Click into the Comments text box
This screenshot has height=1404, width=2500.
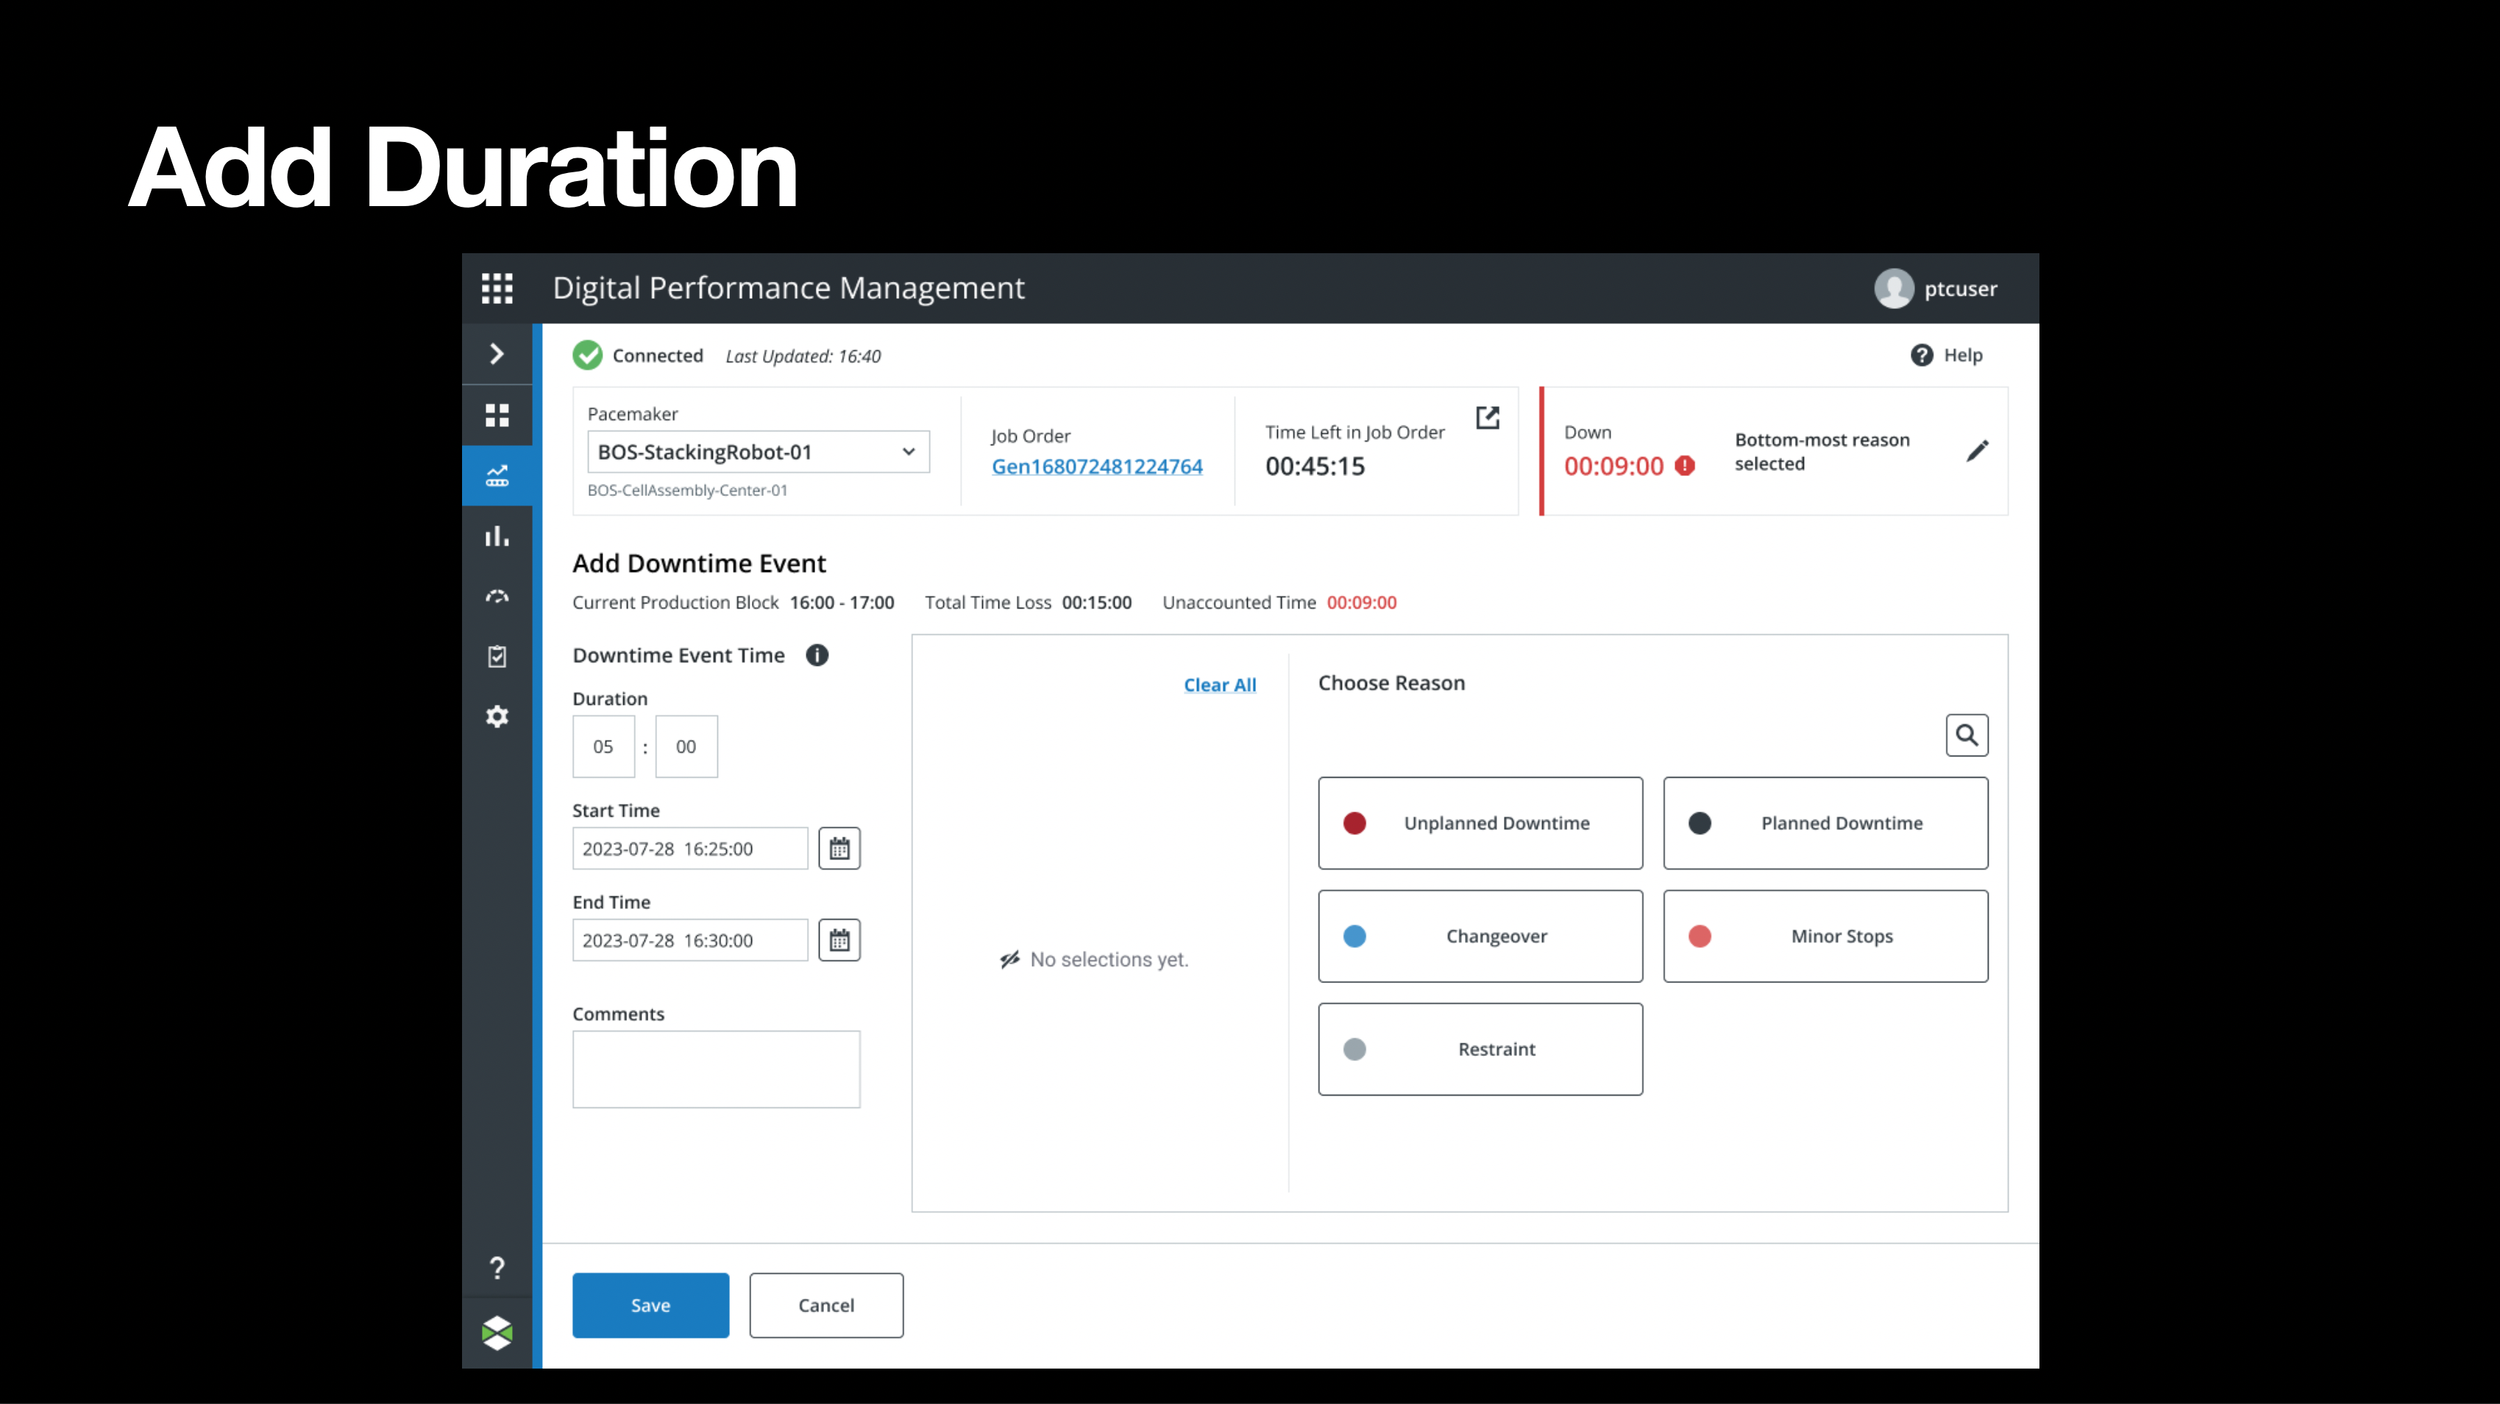tap(716, 1069)
